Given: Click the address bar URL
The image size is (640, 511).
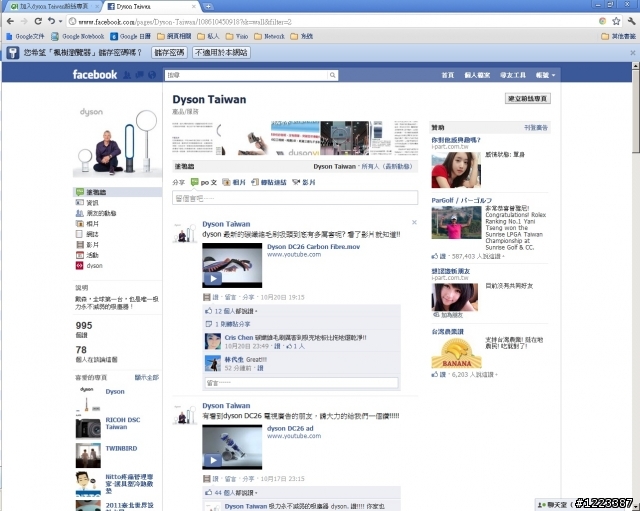Looking at the screenshot, I should [185, 22].
